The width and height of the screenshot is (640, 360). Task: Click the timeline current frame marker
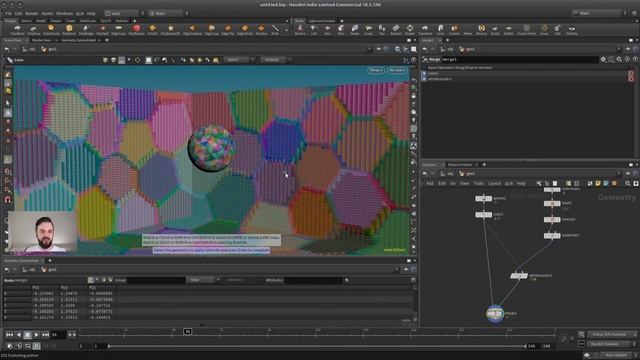pos(187,332)
